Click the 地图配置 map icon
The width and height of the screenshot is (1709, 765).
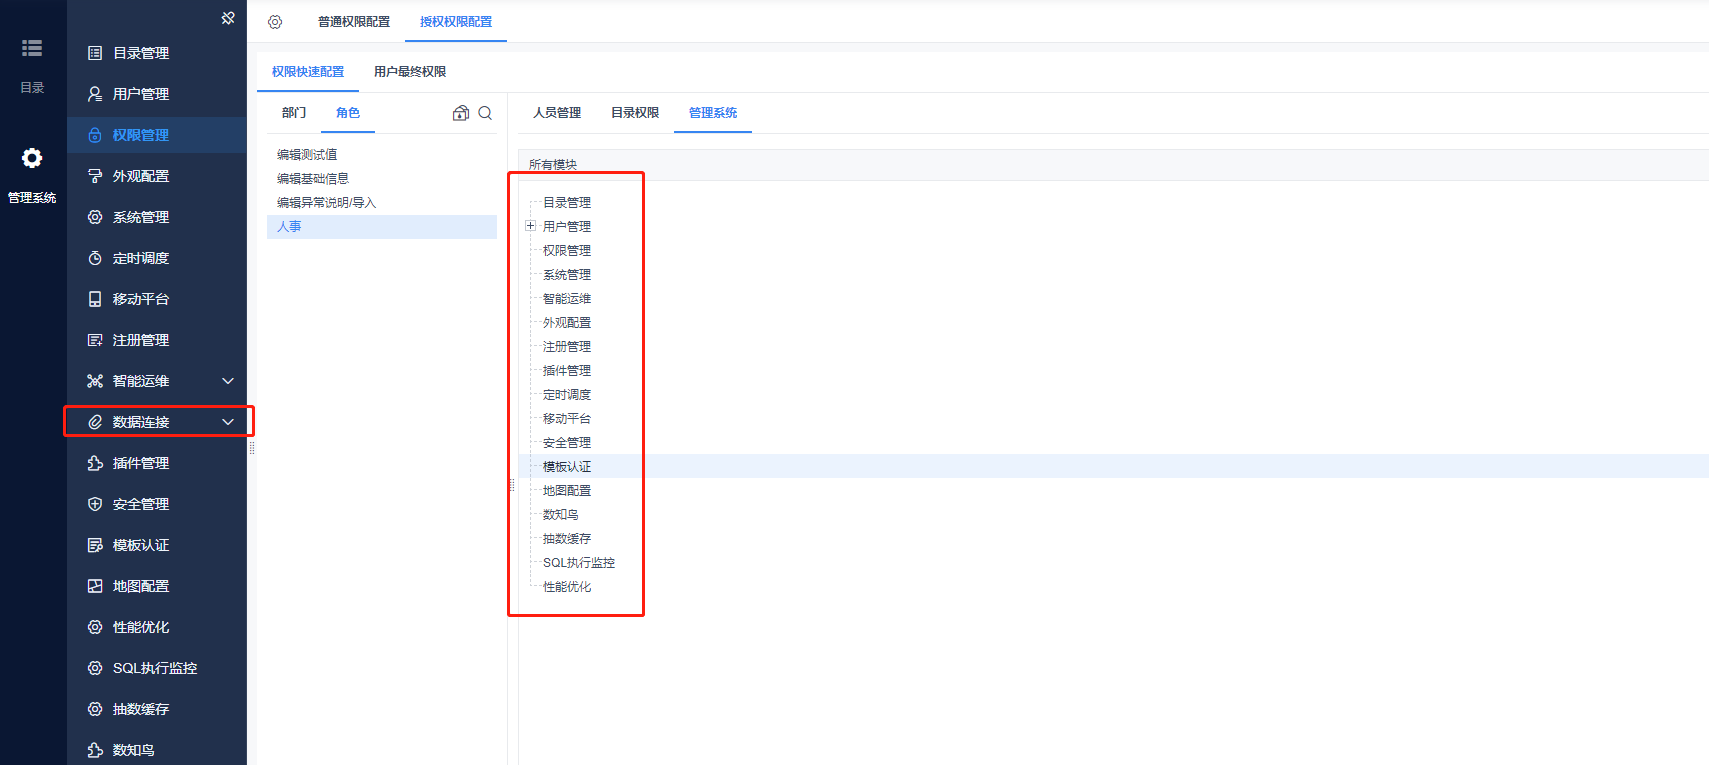(95, 586)
